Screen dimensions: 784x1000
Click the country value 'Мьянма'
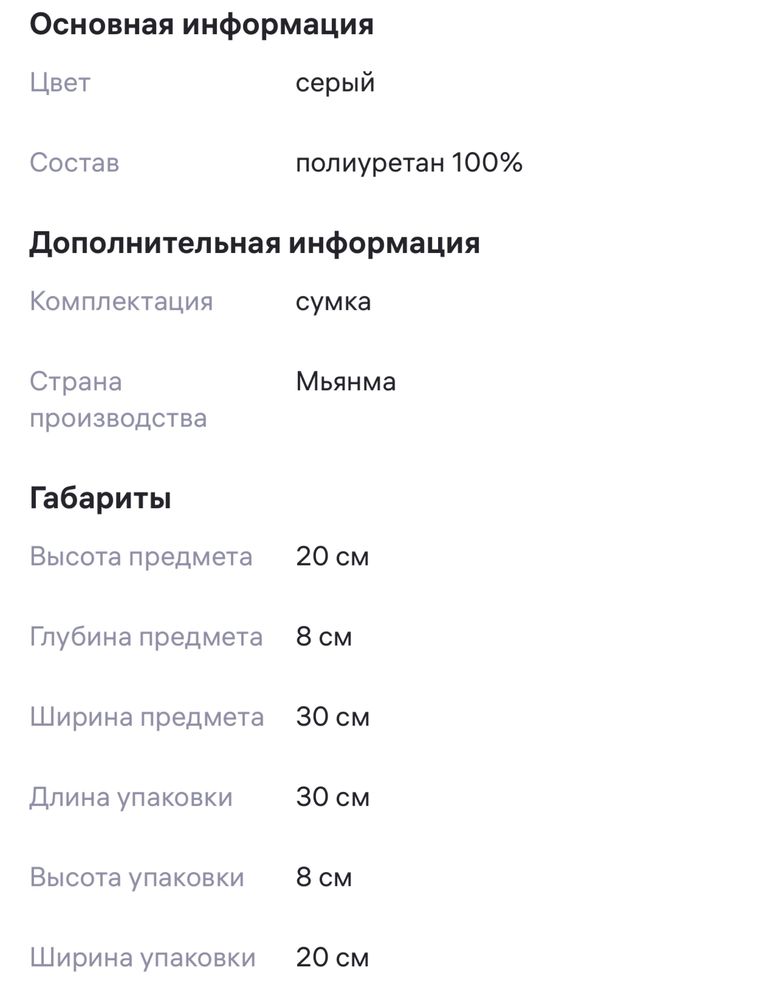(346, 381)
